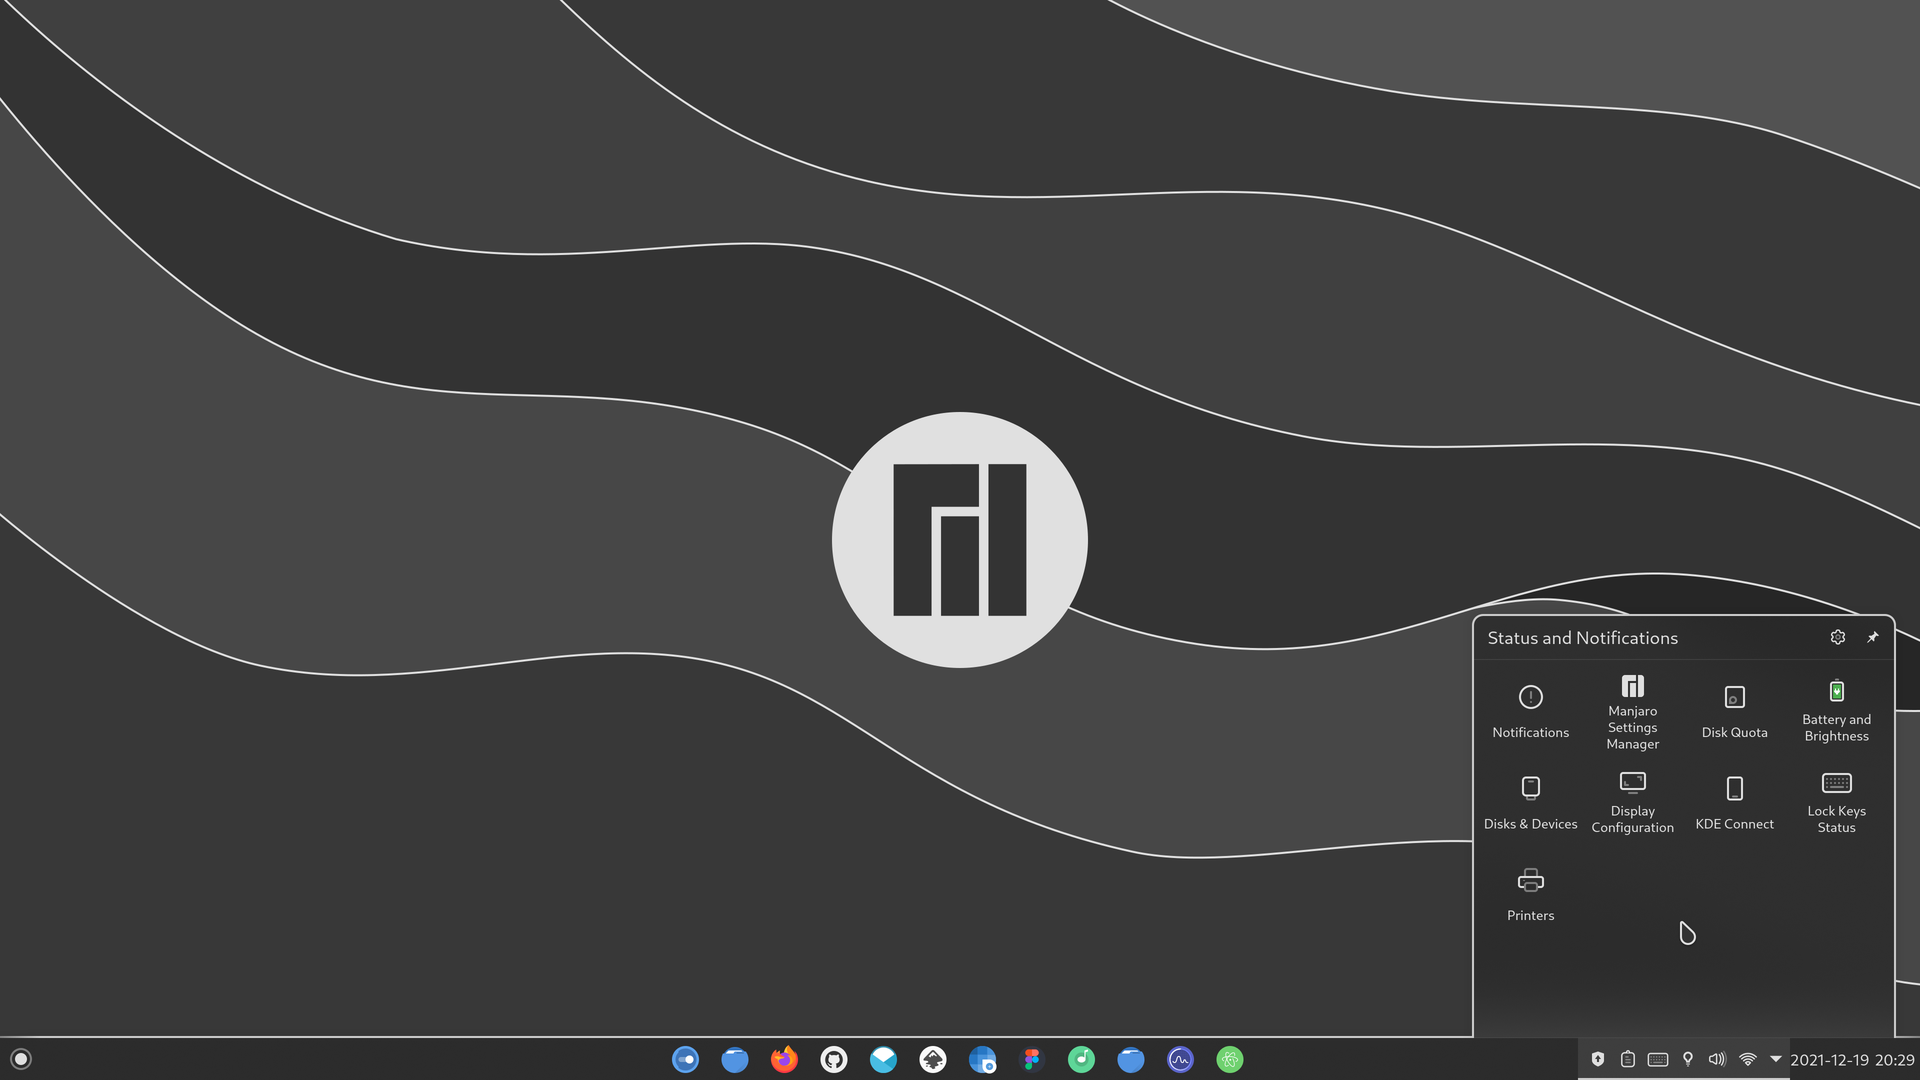This screenshot has width=1920, height=1080.
Task: Launch System Settings toggle icon in taskbar
Action: tap(685, 1059)
